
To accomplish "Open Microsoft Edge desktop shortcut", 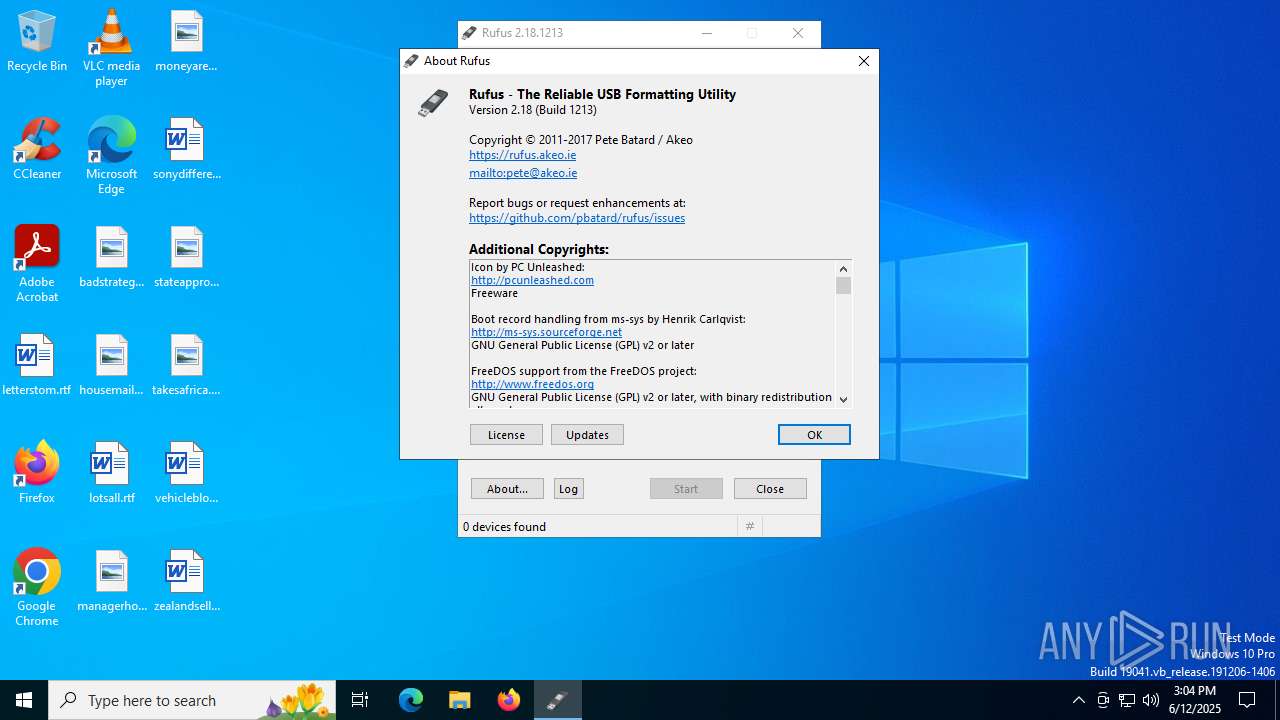I will pos(111,156).
